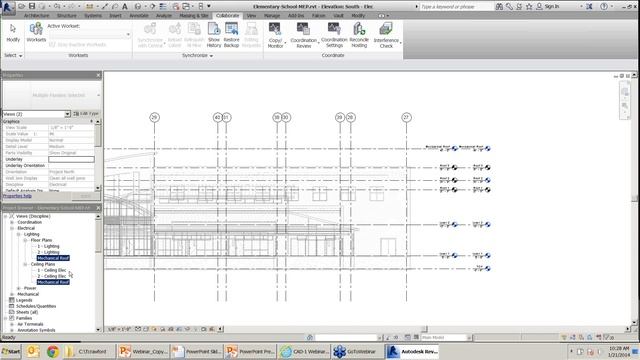Select Mechanical Roof under Ceiling Plans
Viewport: 640px width, 360px height.
pyautogui.click(x=53, y=282)
